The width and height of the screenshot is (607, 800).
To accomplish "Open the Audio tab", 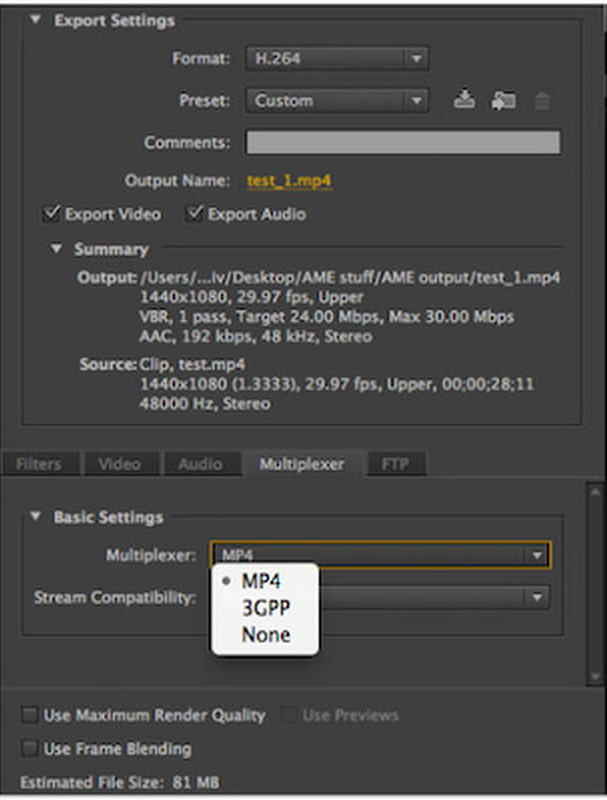I will (200, 464).
